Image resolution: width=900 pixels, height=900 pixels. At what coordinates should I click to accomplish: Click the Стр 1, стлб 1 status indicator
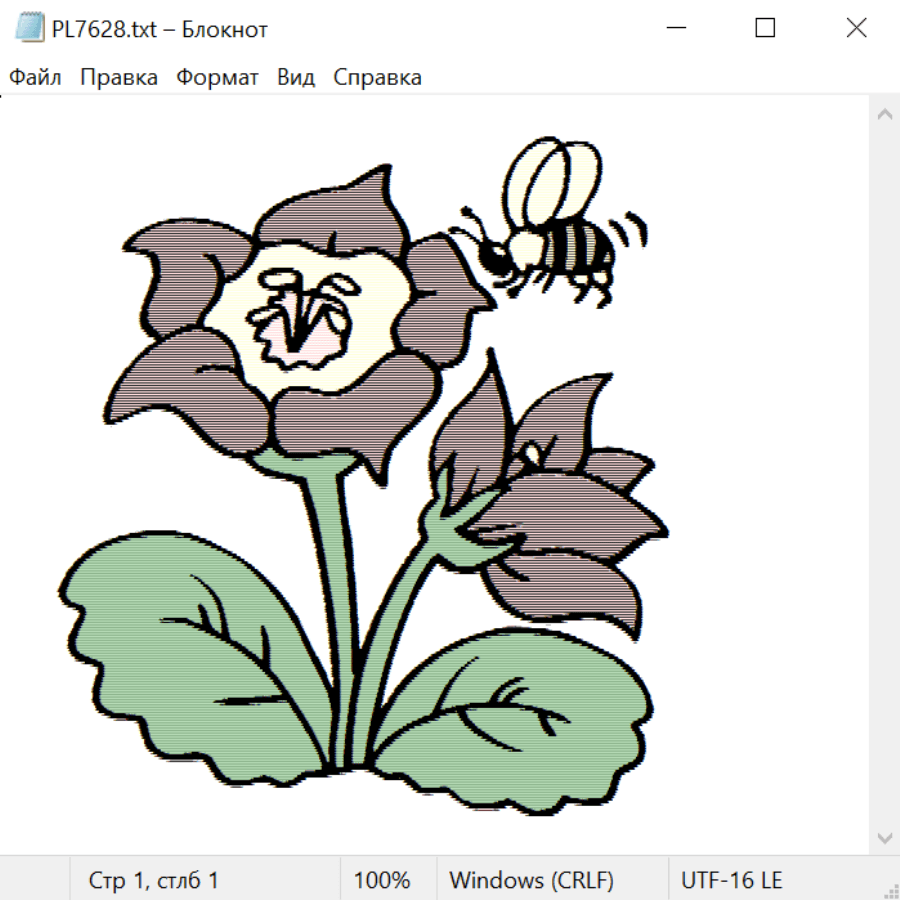[154, 881]
